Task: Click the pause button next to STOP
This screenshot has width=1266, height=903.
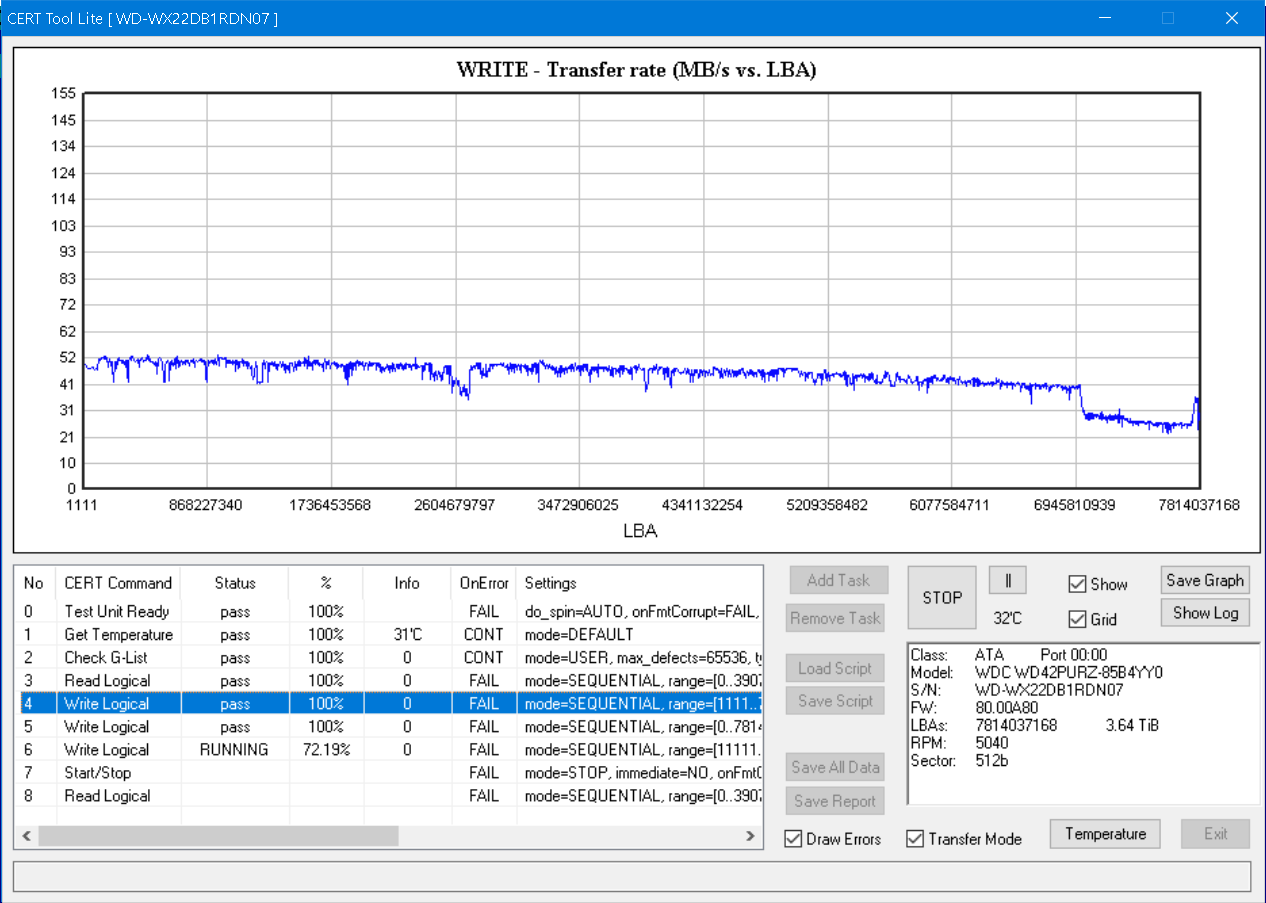Action: [x=1008, y=581]
